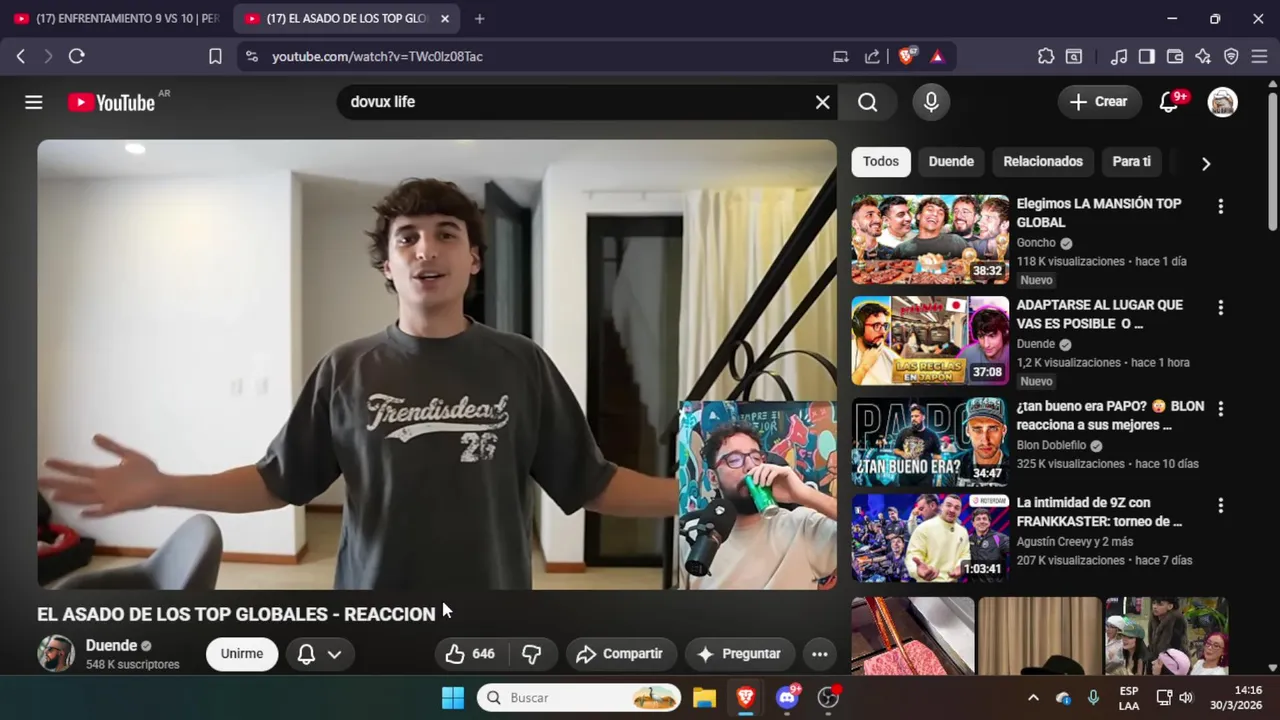The width and height of the screenshot is (1280, 720).
Task: Open options for La intimidad de 9Z video
Action: click(1220, 505)
